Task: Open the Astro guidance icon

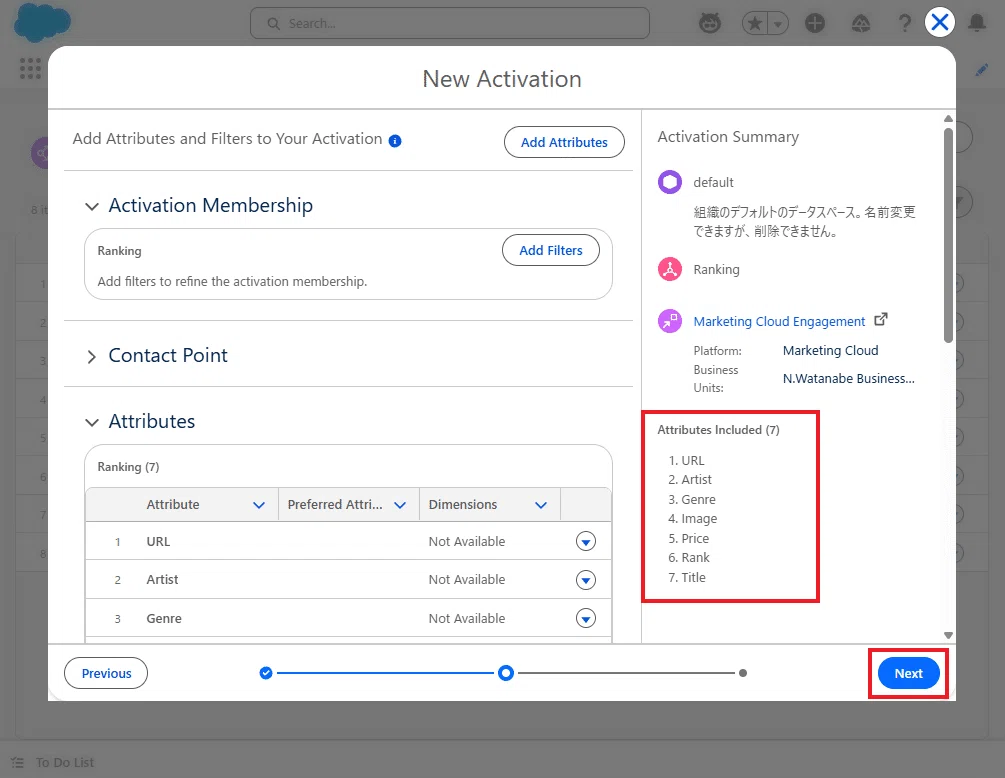Action: point(710,24)
